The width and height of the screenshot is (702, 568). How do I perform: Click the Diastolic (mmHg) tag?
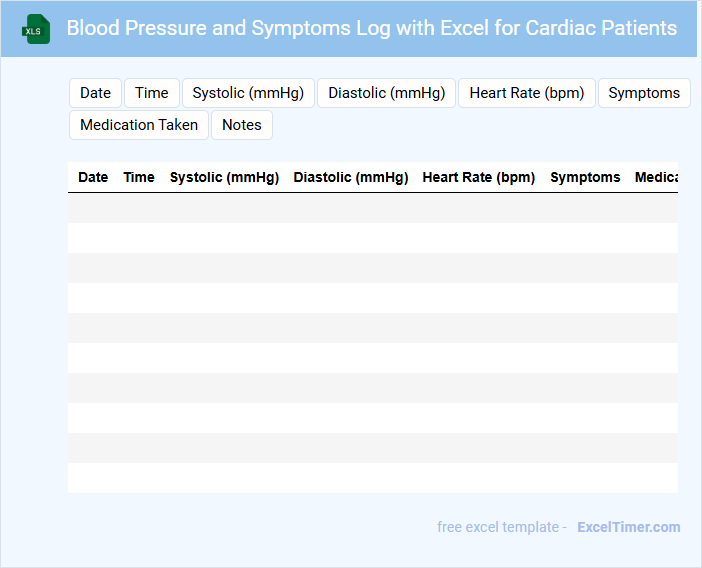(x=386, y=93)
